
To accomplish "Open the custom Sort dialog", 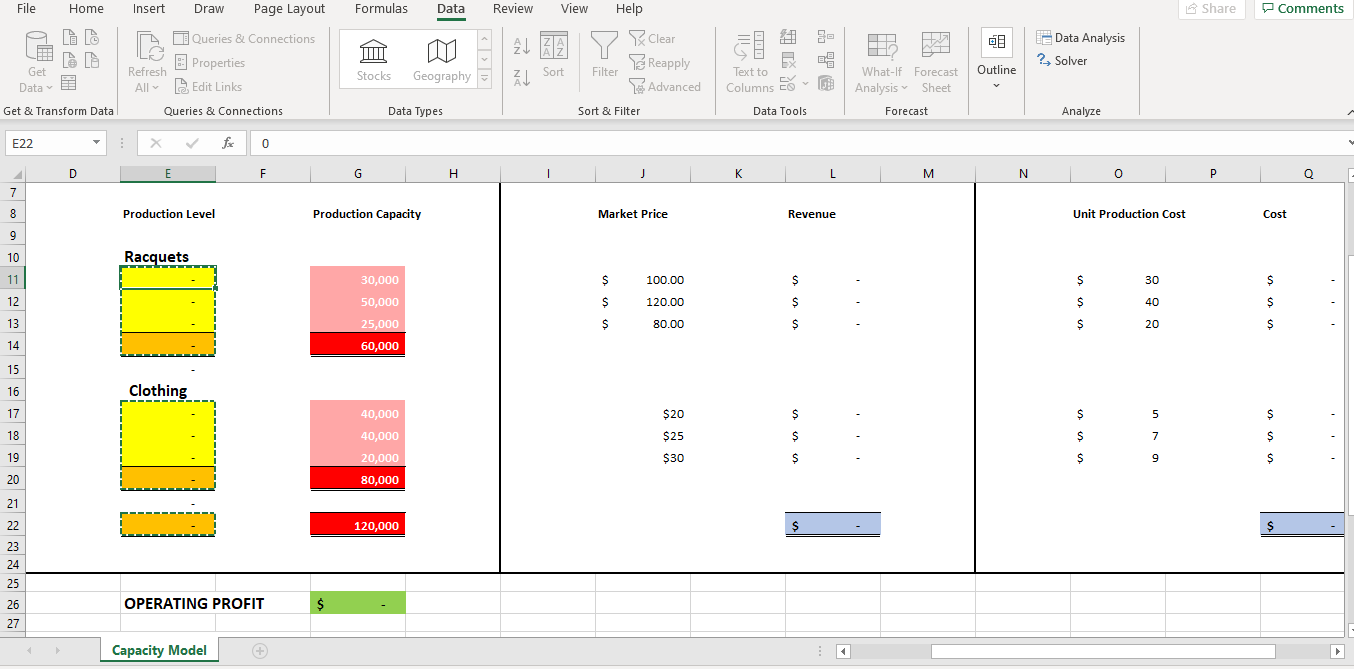I will pos(553,56).
